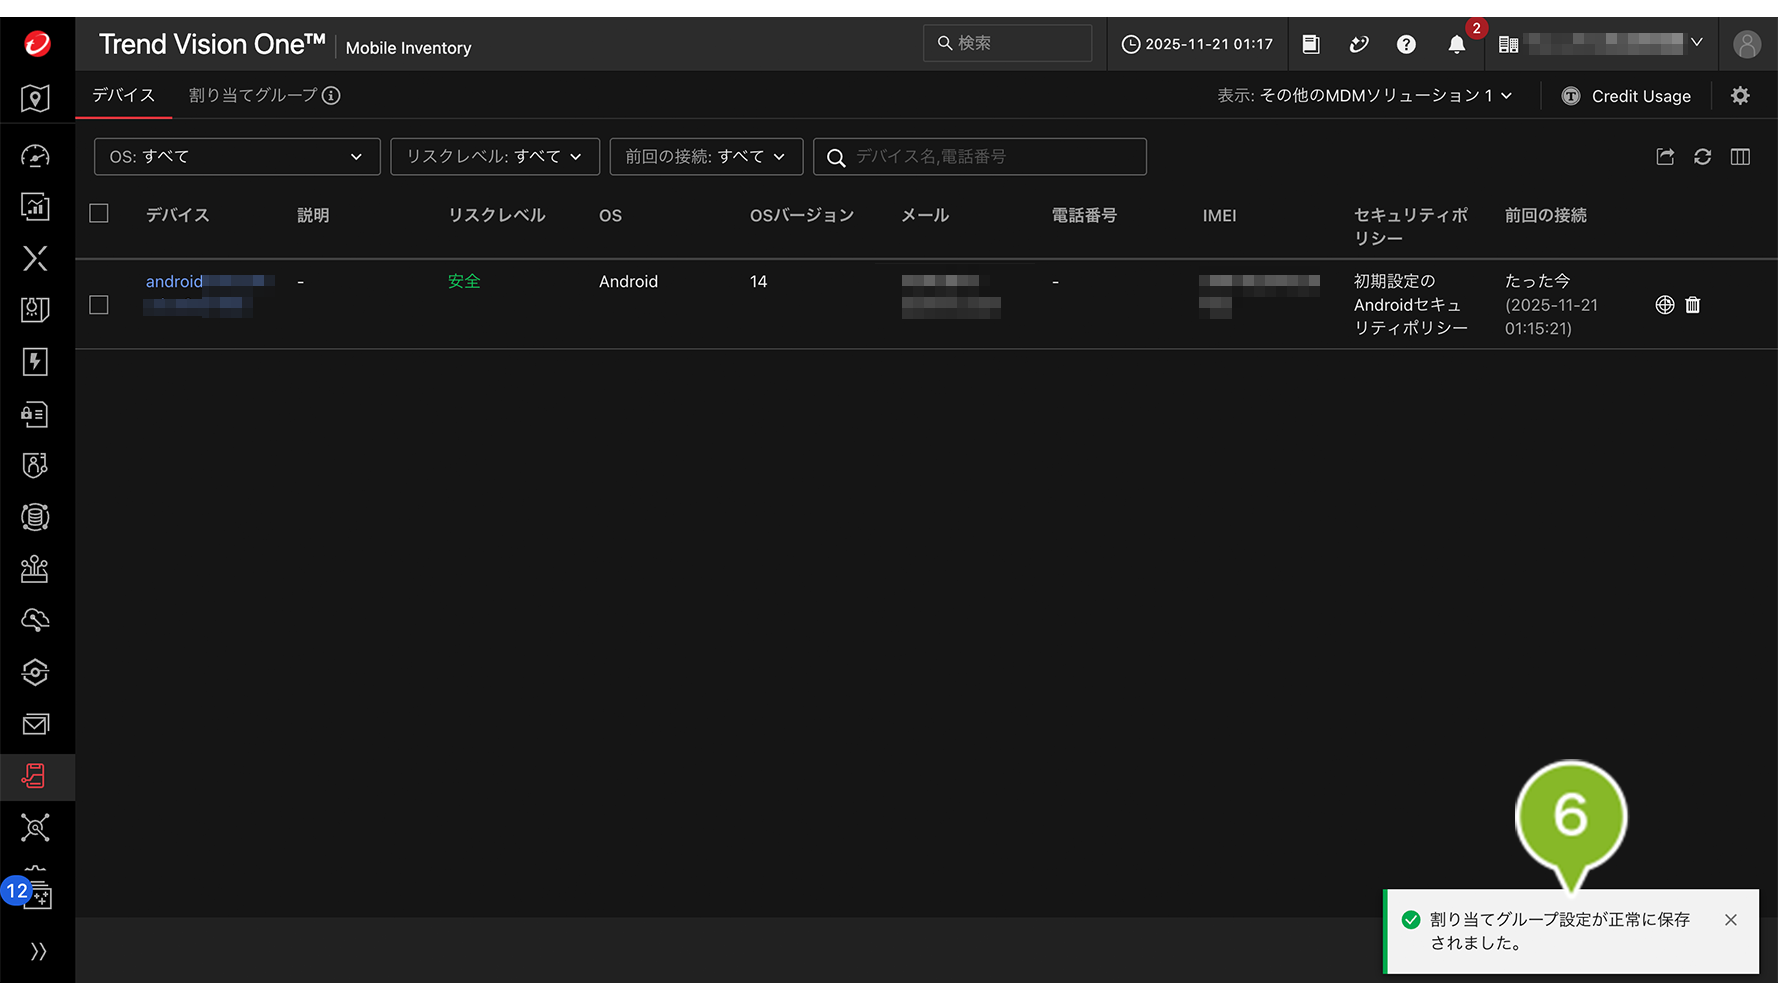Click the bell notifications icon

(x=1456, y=45)
